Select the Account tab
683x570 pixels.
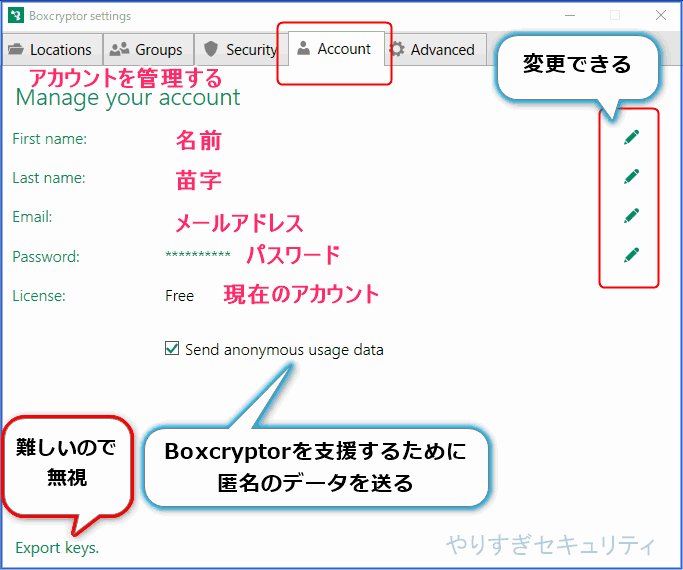tap(336, 48)
